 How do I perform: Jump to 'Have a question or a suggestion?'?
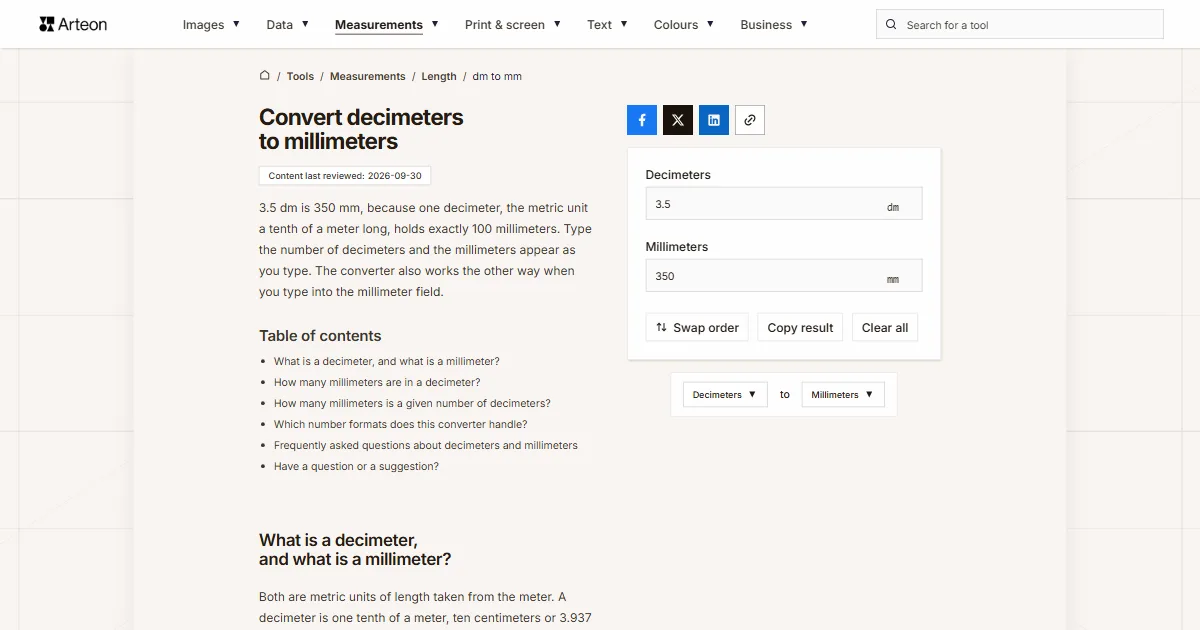(356, 466)
